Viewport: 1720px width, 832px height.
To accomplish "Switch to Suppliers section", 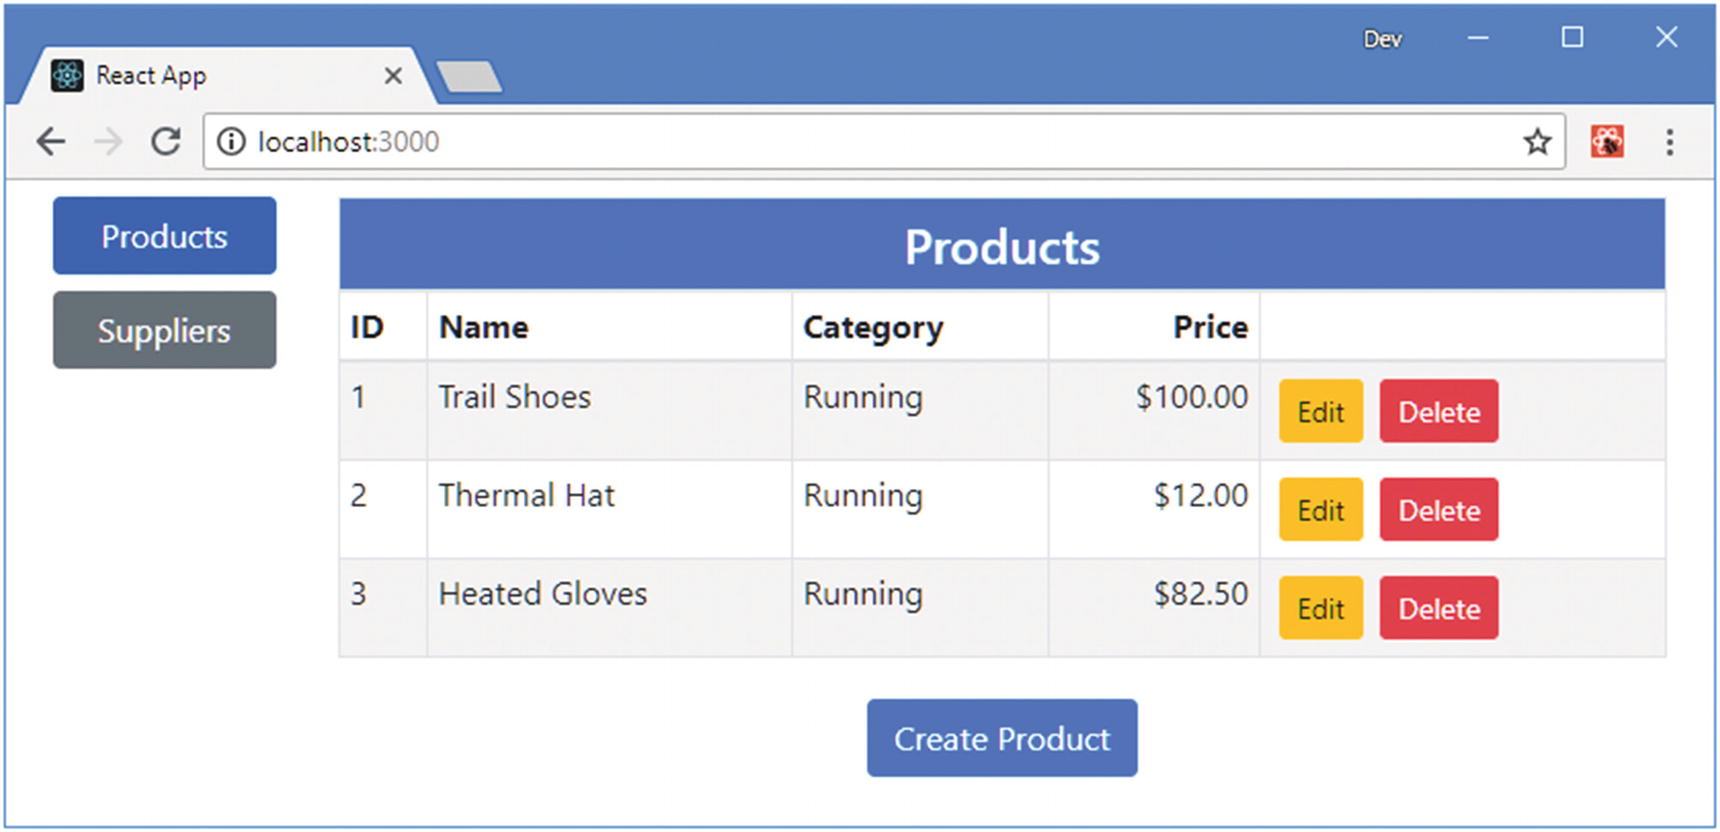I will [x=165, y=330].
